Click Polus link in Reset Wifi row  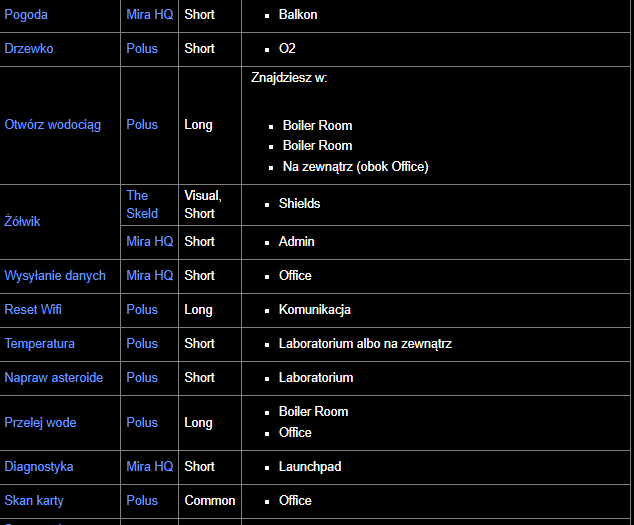(142, 309)
